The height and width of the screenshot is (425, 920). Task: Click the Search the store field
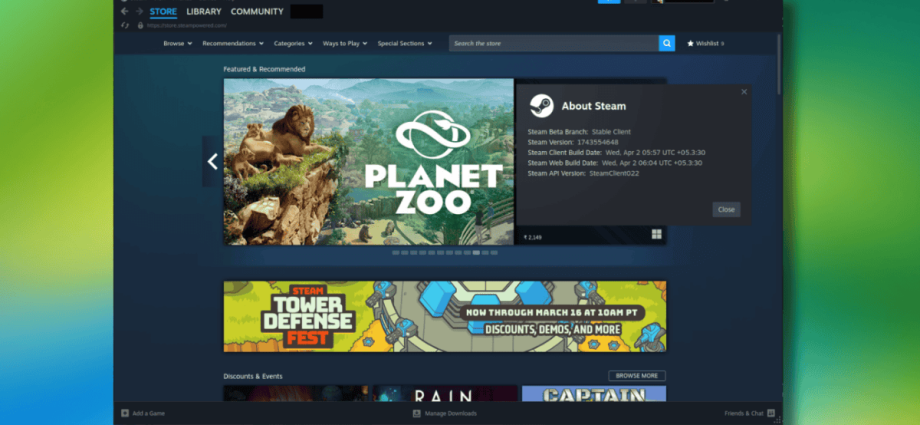[x=554, y=43]
